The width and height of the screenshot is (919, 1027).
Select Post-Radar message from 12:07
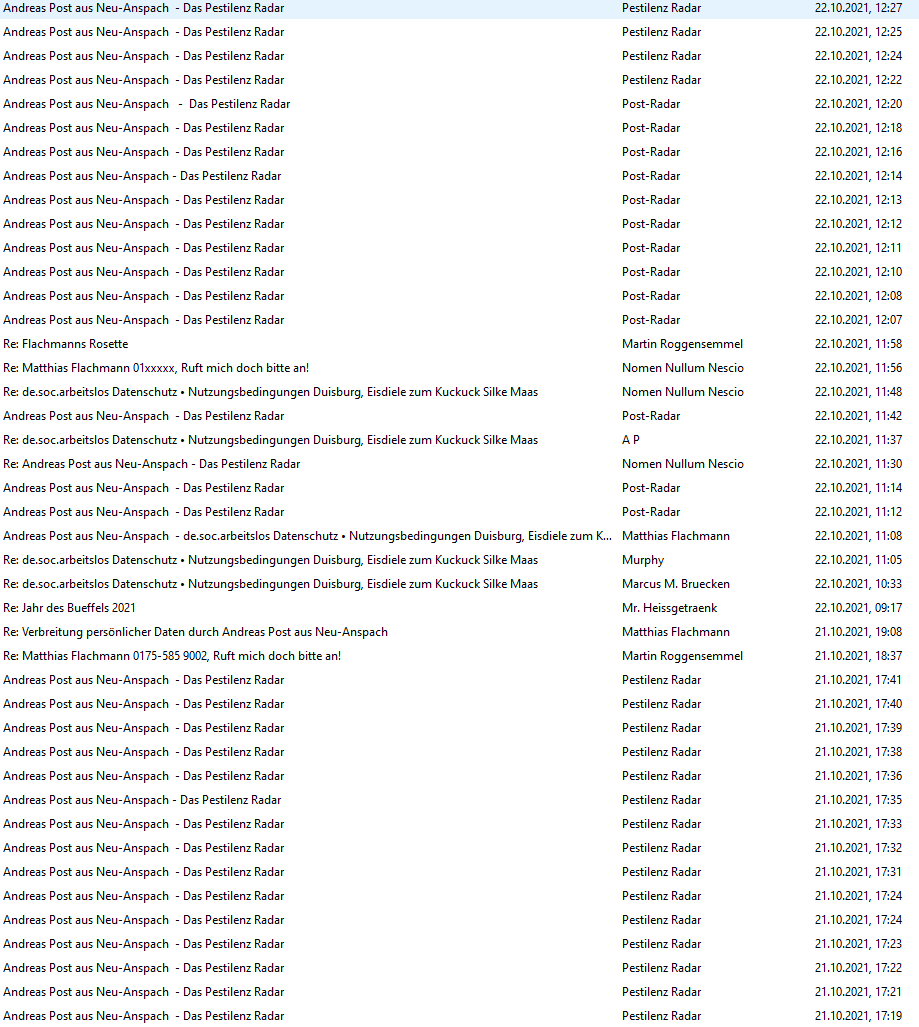tap(459, 320)
